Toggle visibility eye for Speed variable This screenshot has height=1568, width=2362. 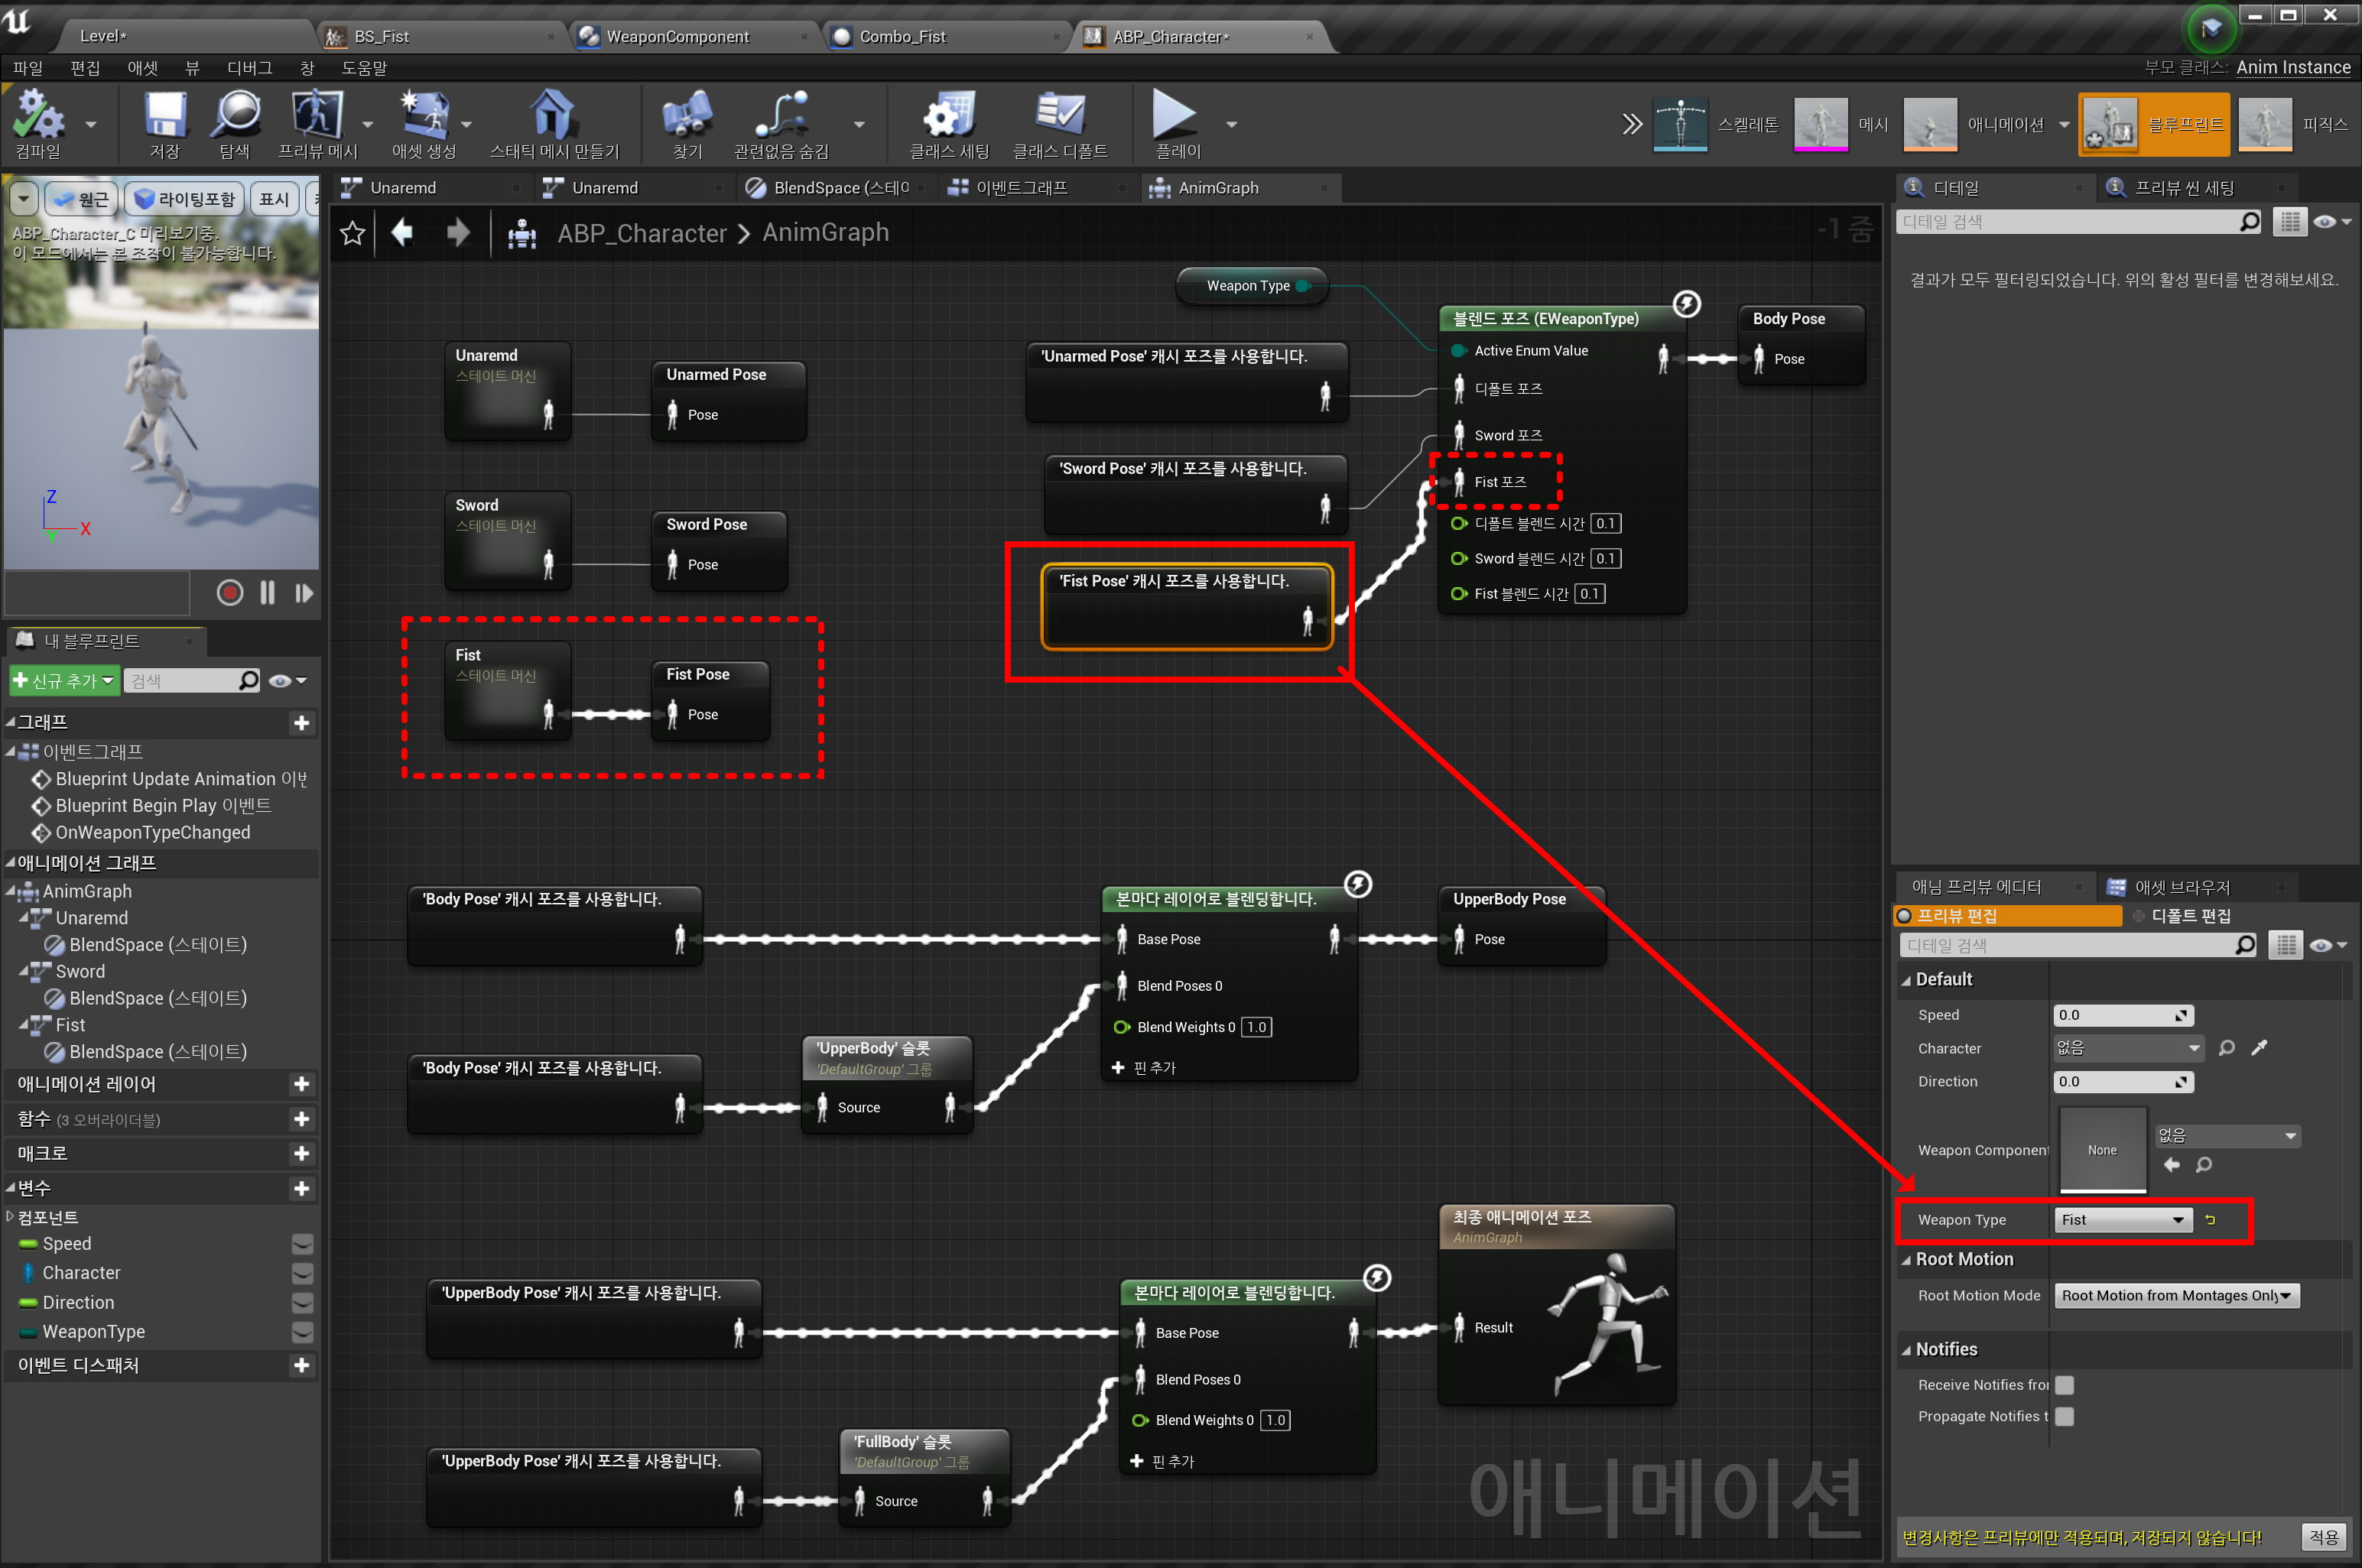[302, 1244]
